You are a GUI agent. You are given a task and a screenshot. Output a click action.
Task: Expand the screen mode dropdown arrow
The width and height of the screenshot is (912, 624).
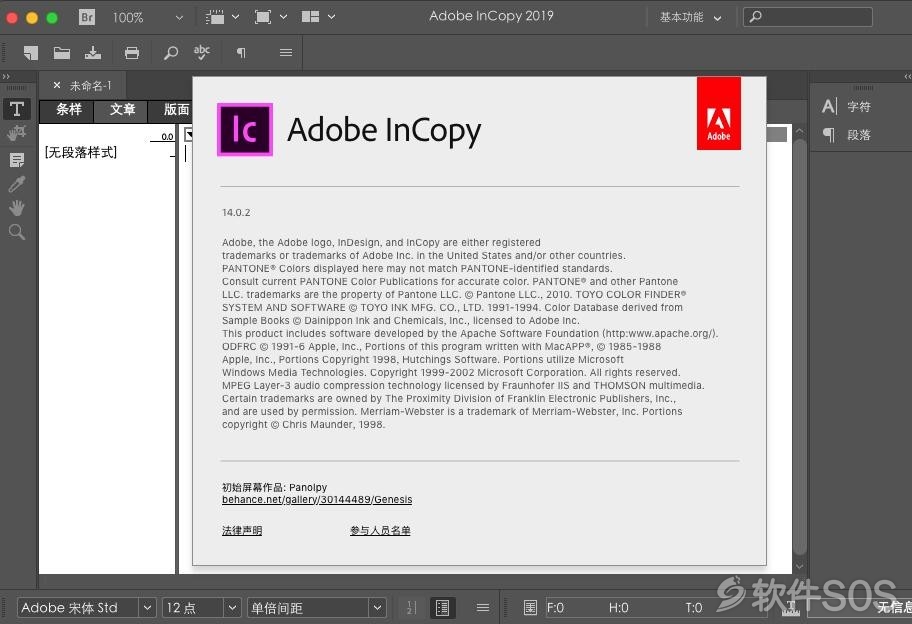coord(283,17)
